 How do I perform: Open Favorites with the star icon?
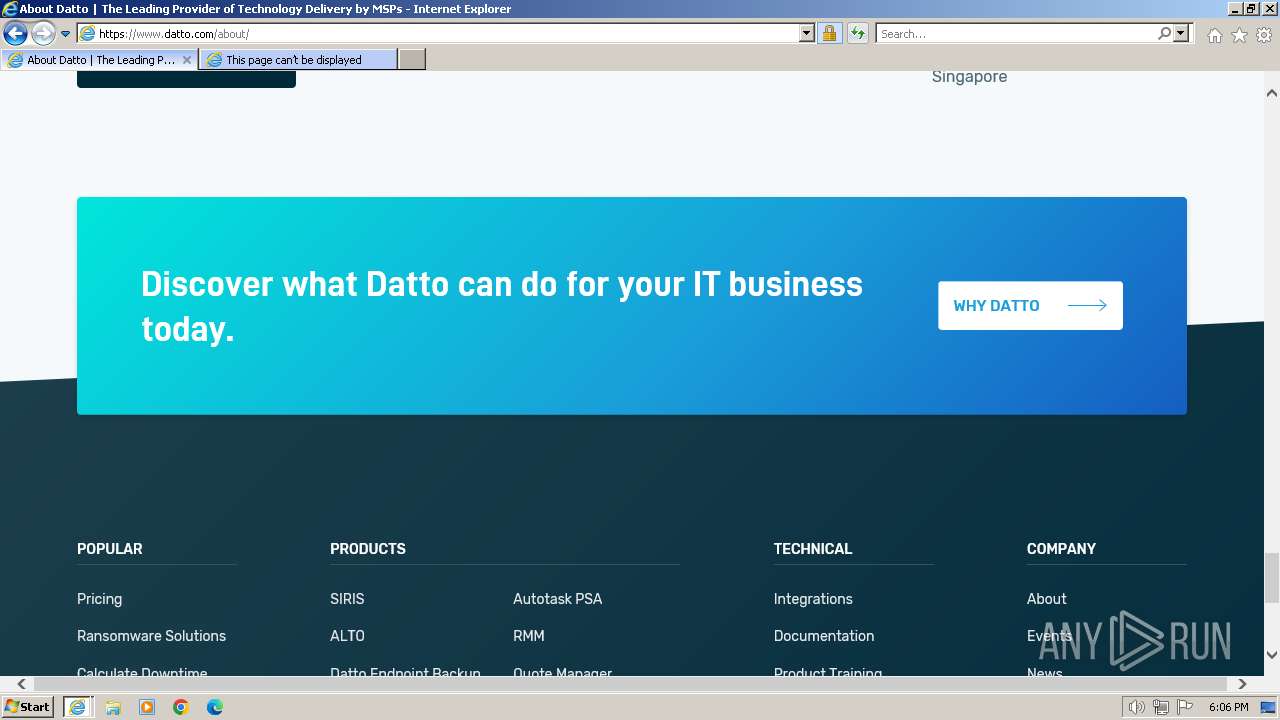(x=1239, y=35)
